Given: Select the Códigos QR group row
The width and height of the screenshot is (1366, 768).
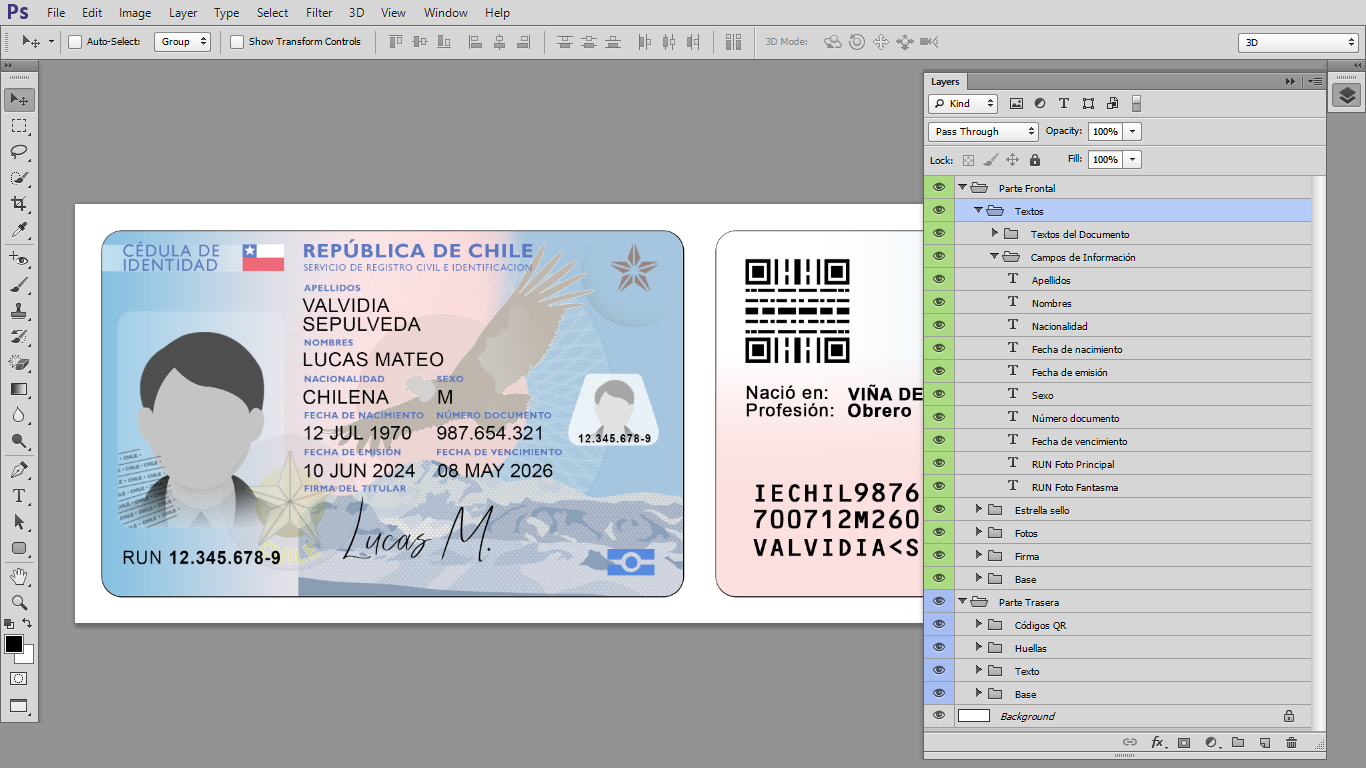Looking at the screenshot, I should tap(1133, 624).
